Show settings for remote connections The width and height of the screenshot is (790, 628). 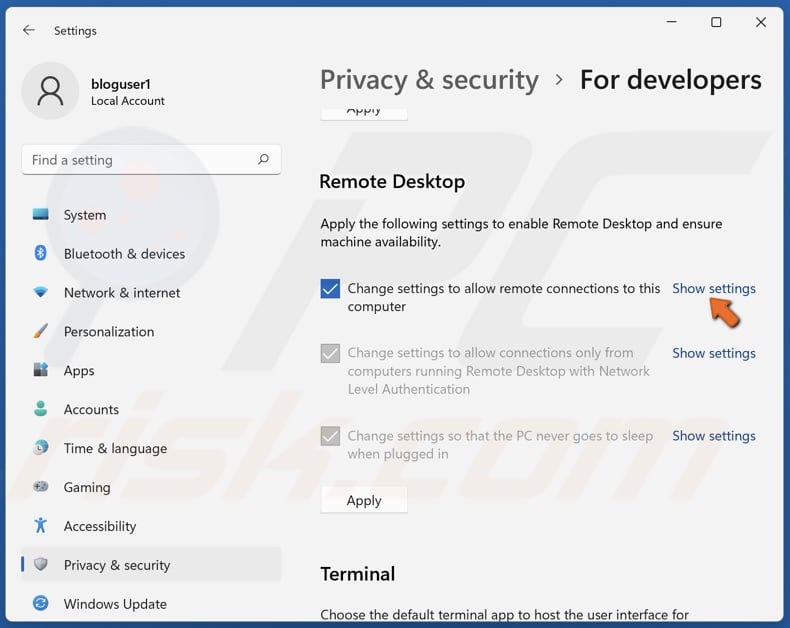714,289
